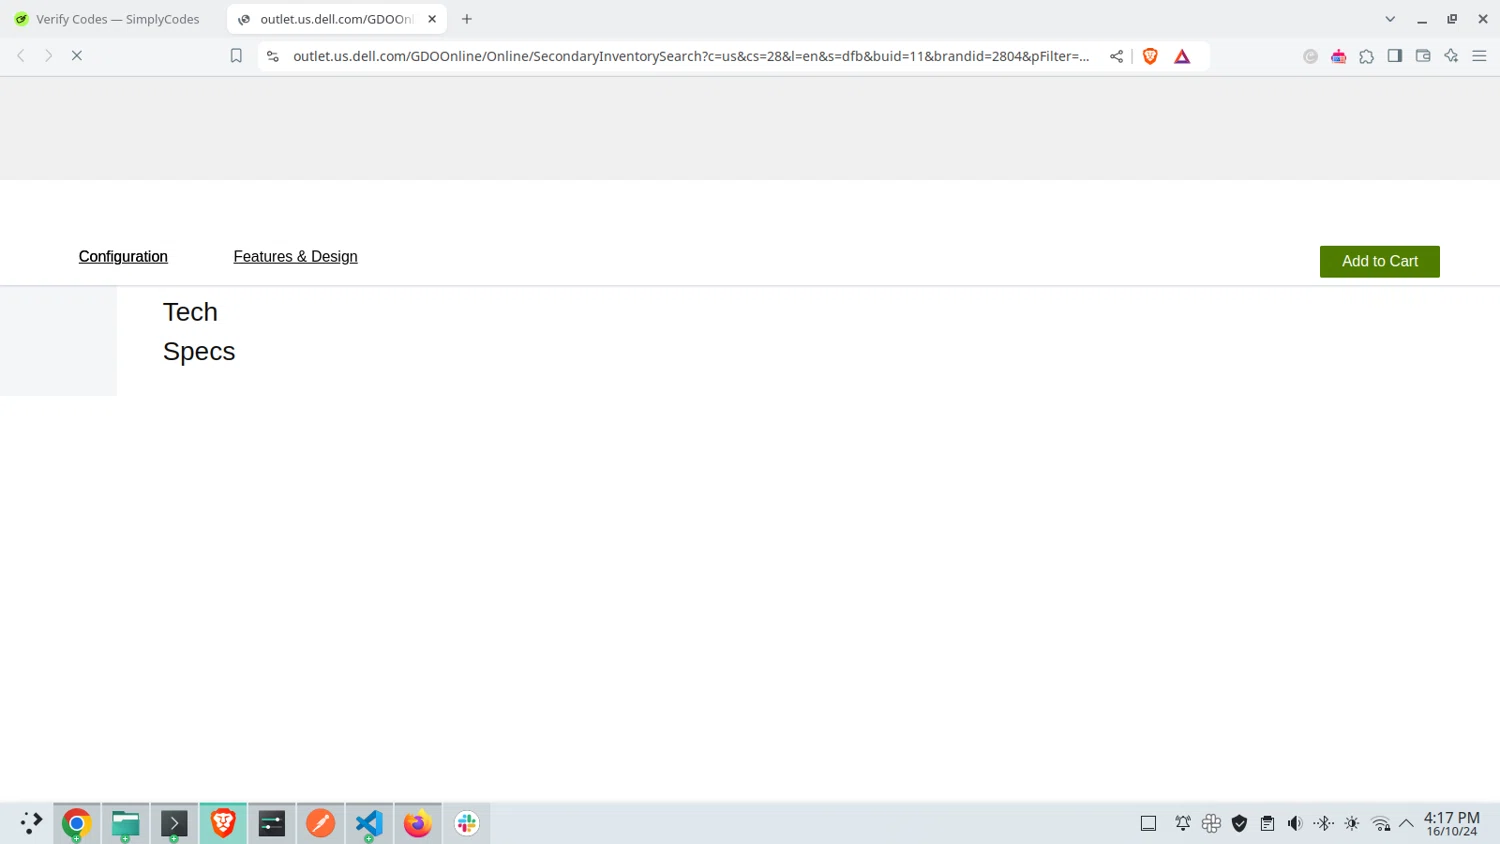Launch Firefox from the taskbar
1500x844 pixels.
click(418, 823)
